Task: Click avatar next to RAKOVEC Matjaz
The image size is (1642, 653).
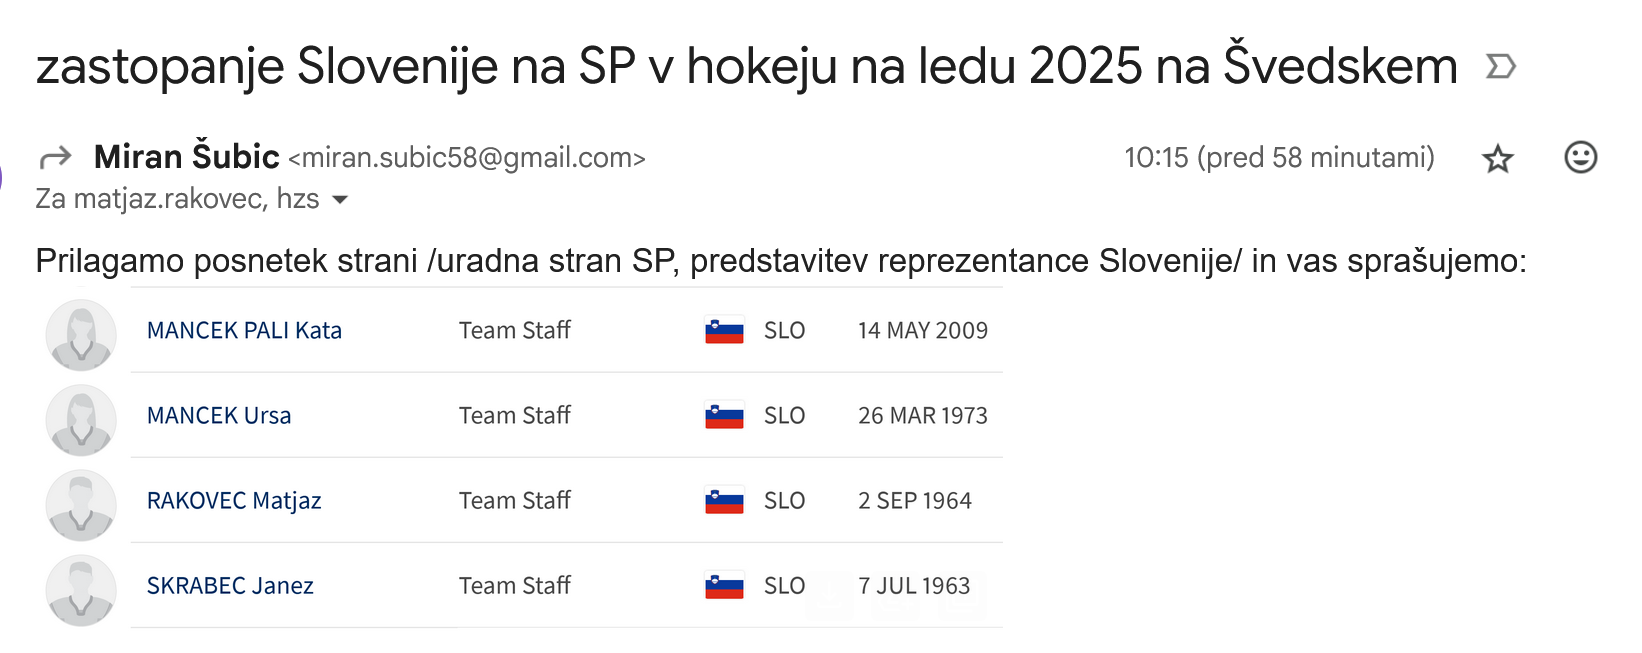Action: (x=81, y=505)
